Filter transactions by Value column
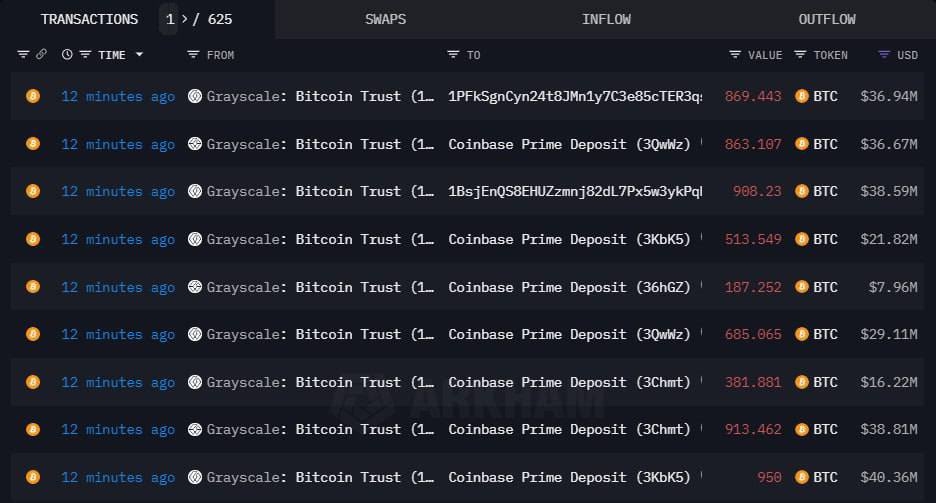The height and width of the screenshot is (503, 936). pyautogui.click(x=735, y=55)
